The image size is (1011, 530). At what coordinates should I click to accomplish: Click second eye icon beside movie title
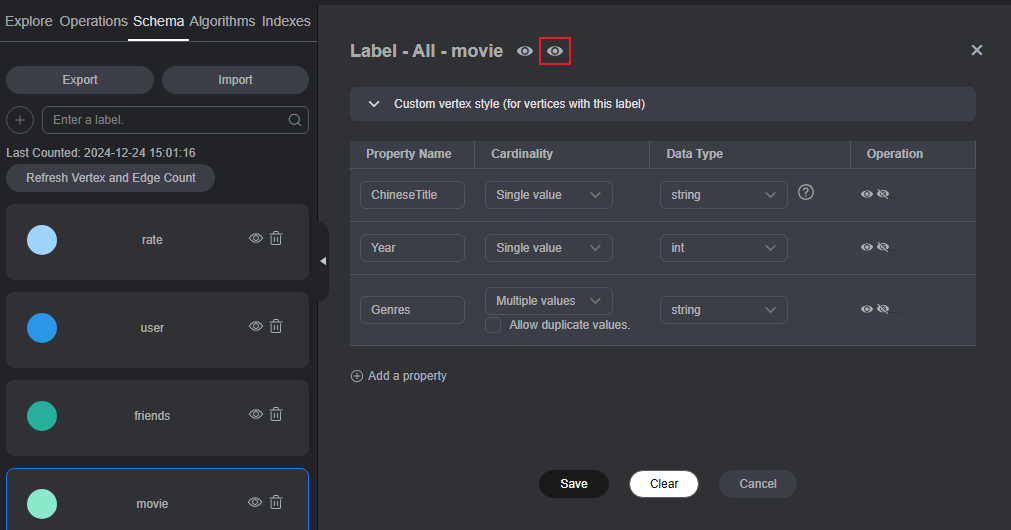555,51
